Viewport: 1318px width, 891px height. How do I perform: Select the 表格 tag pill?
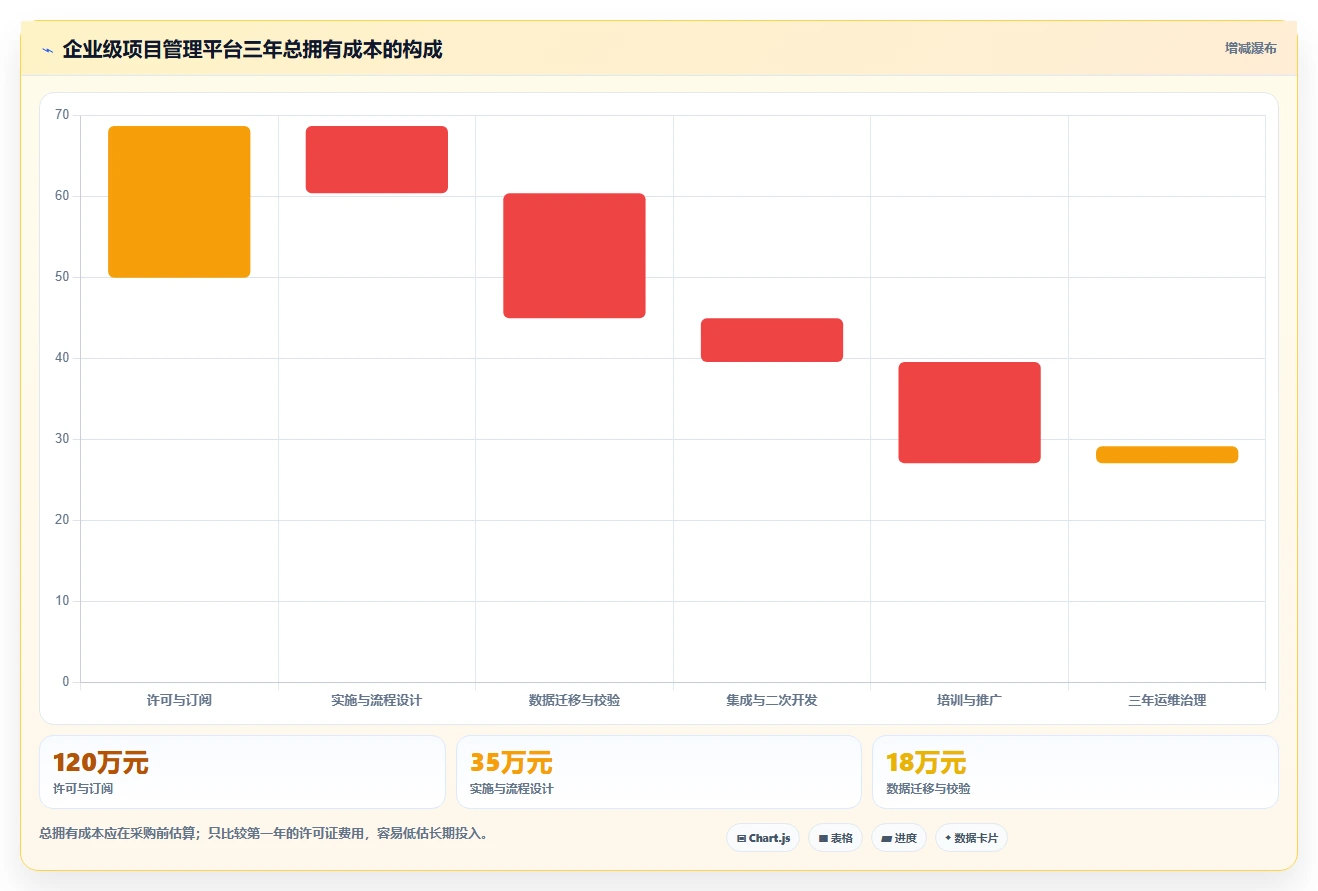click(x=835, y=838)
